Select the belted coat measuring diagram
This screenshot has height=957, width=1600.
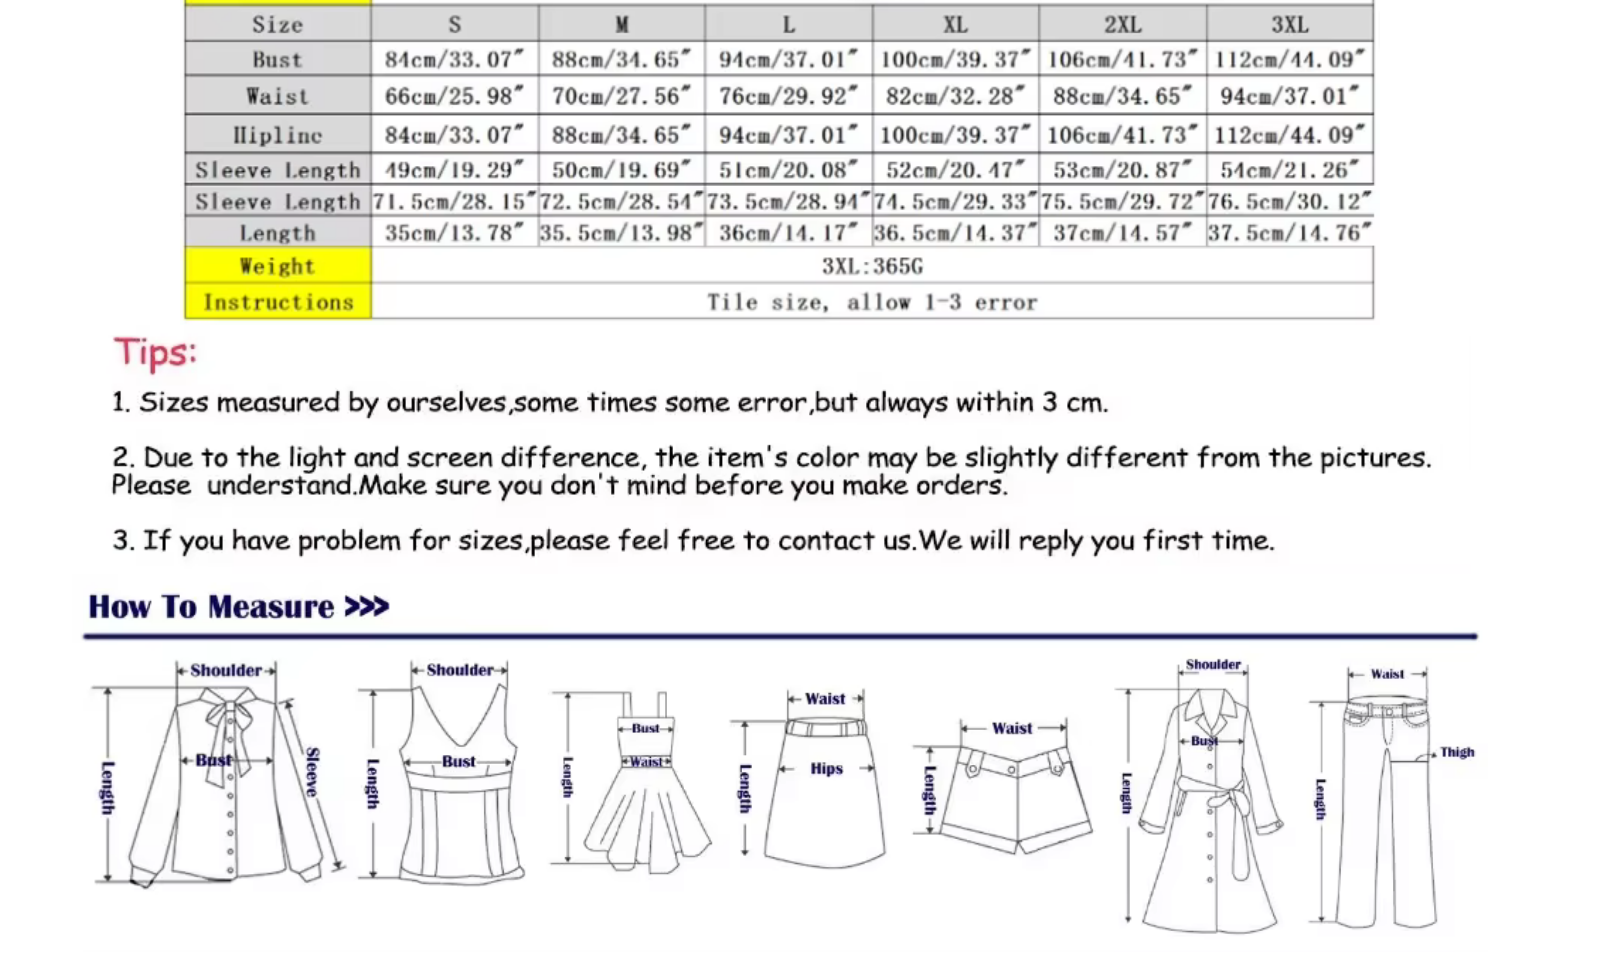tap(1201, 795)
